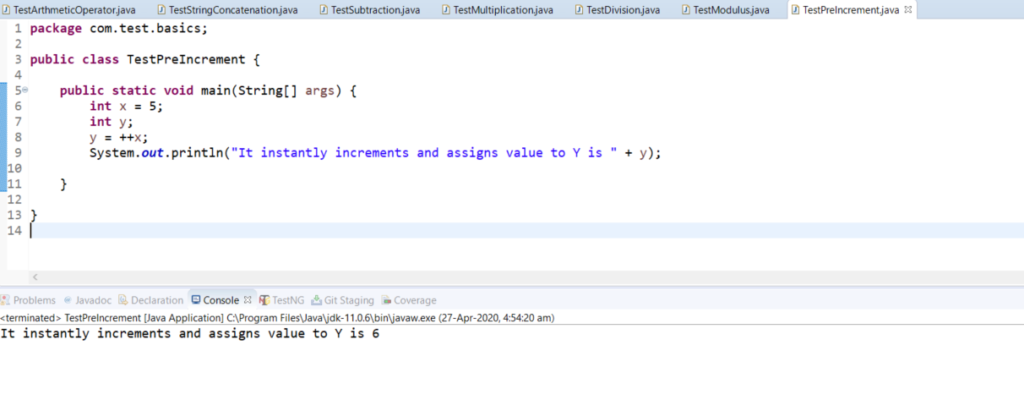Click the editor's horizontal scroll left arrow

(x=35, y=277)
